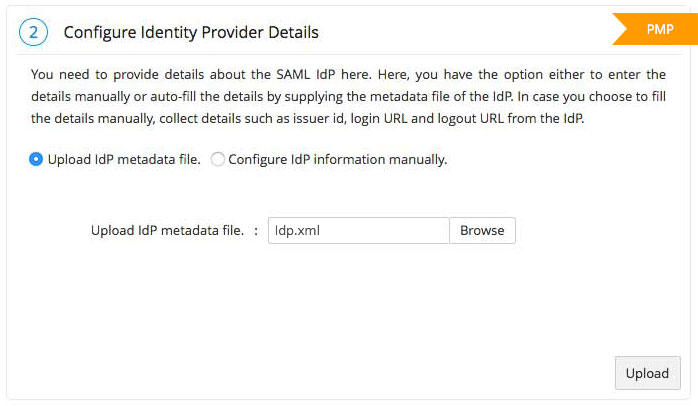This screenshot has width=698, height=406.
Task: Focus the metadata file path input field
Action: point(359,230)
